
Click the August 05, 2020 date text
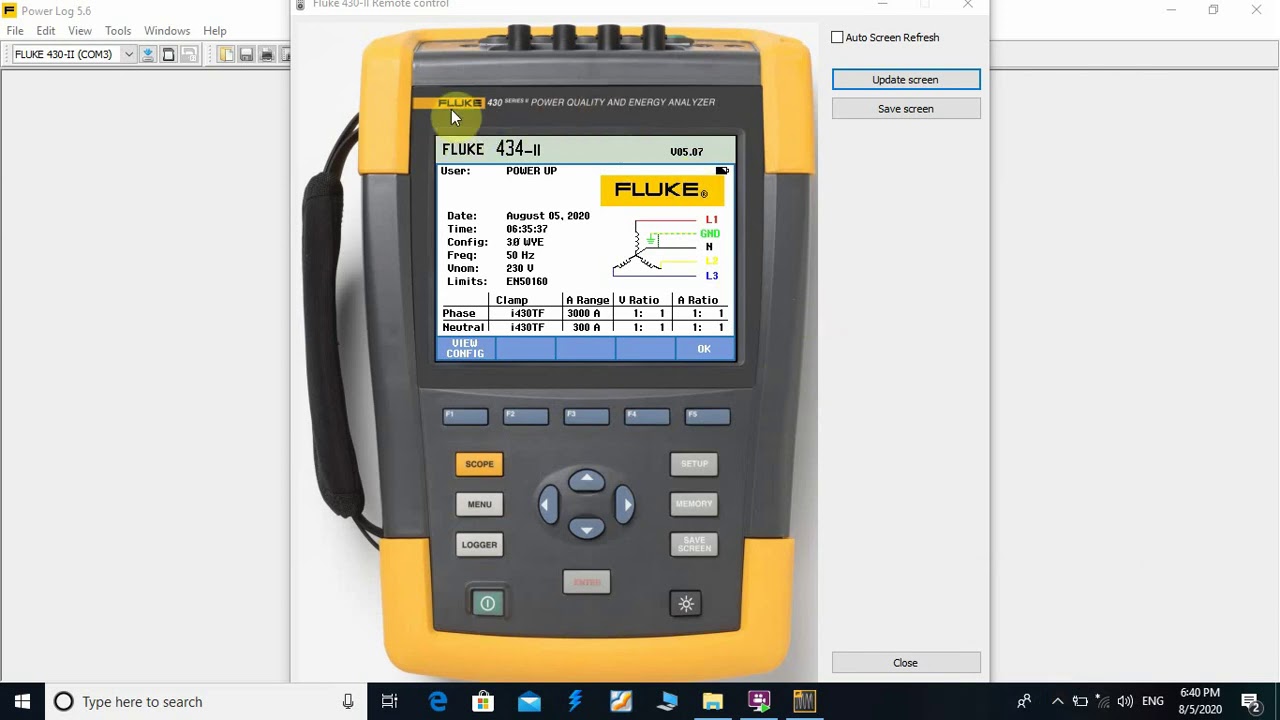click(548, 216)
